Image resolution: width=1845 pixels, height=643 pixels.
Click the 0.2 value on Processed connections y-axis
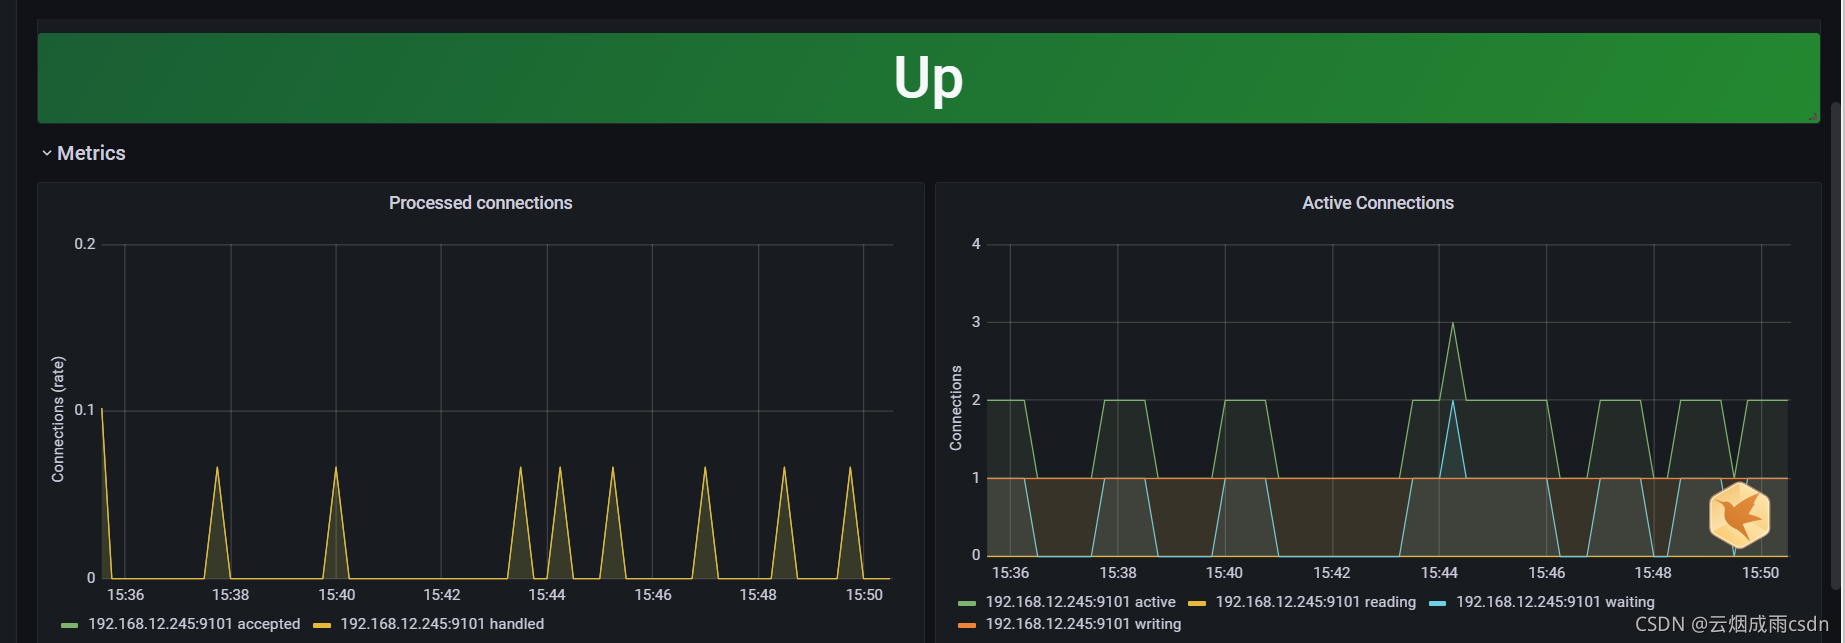tap(85, 244)
